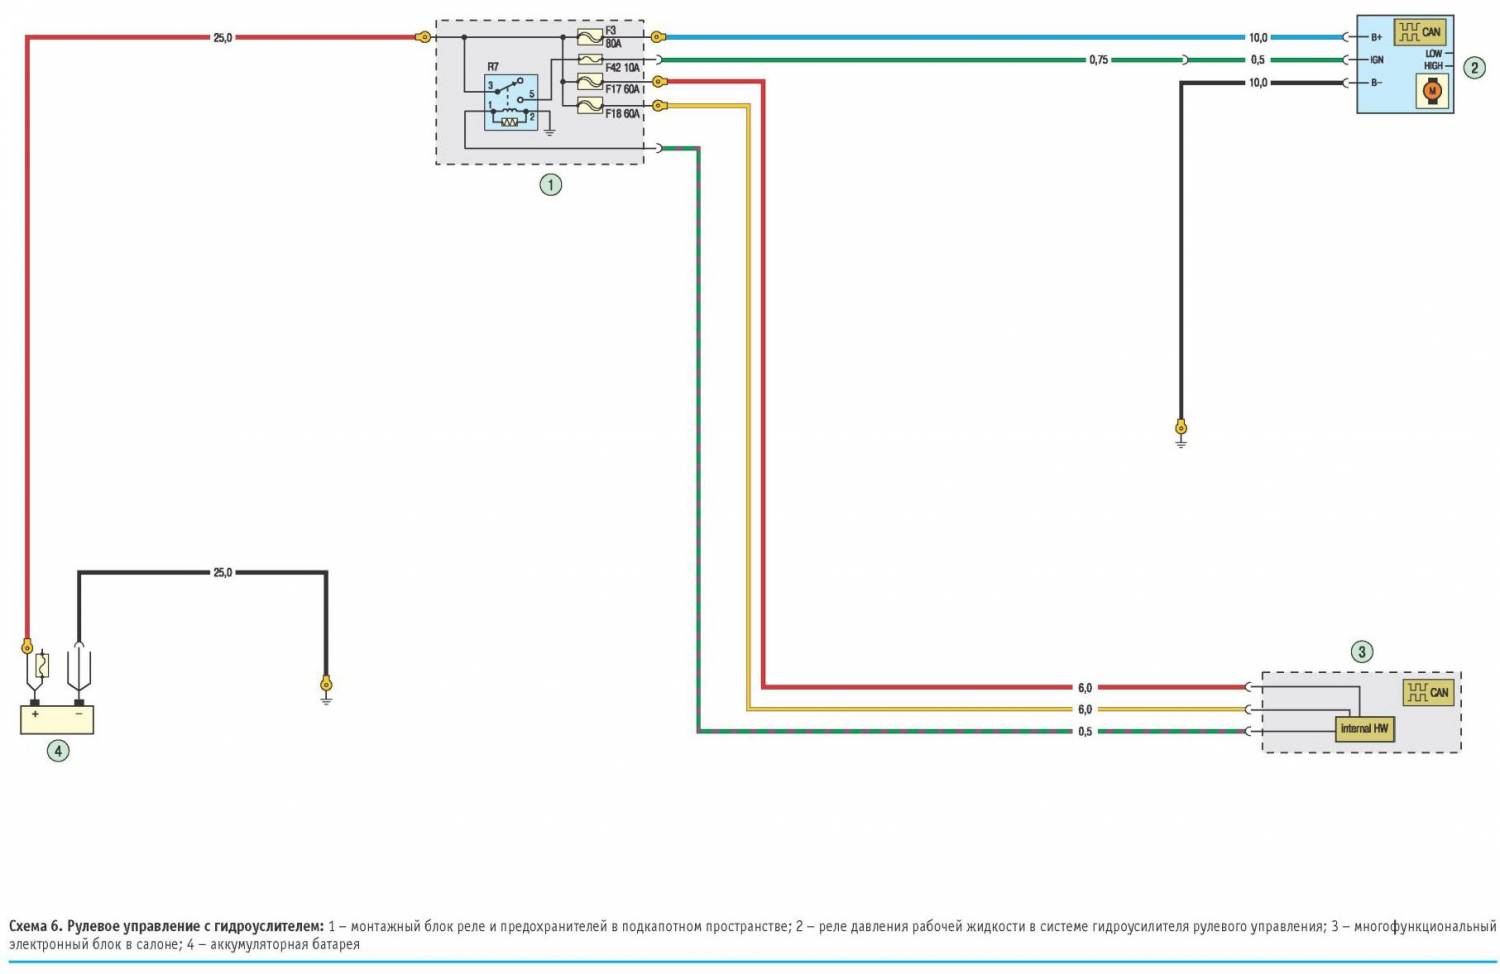Click the internal HW box
The image size is (1500, 974).
[x=1364, y=729]
